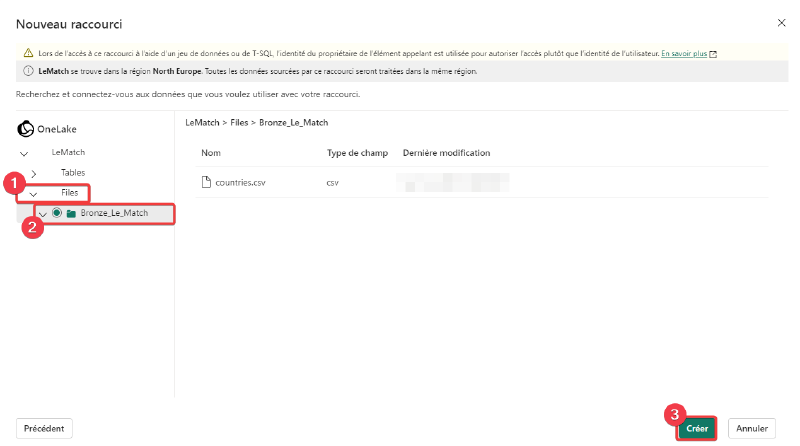Sort by Type de champ column header

click(x=357, y=153)
